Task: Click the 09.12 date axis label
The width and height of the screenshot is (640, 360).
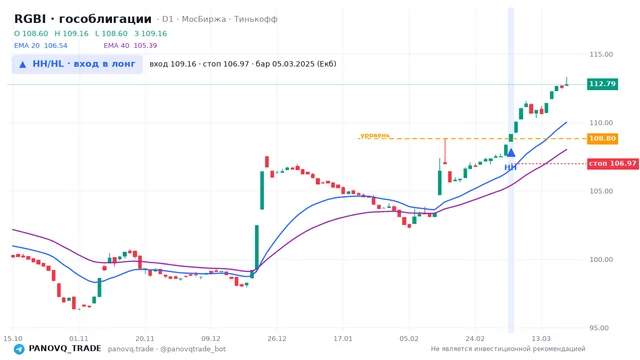Action: click(211, 338)
